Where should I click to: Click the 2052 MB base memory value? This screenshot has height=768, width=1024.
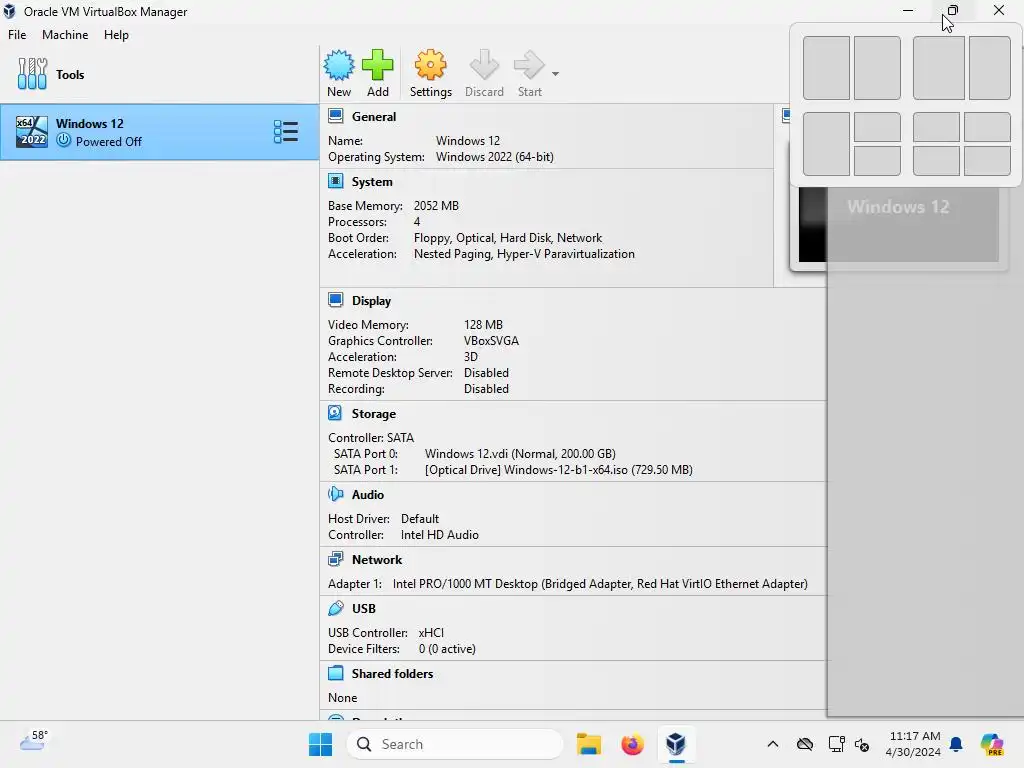coord(436,206)
